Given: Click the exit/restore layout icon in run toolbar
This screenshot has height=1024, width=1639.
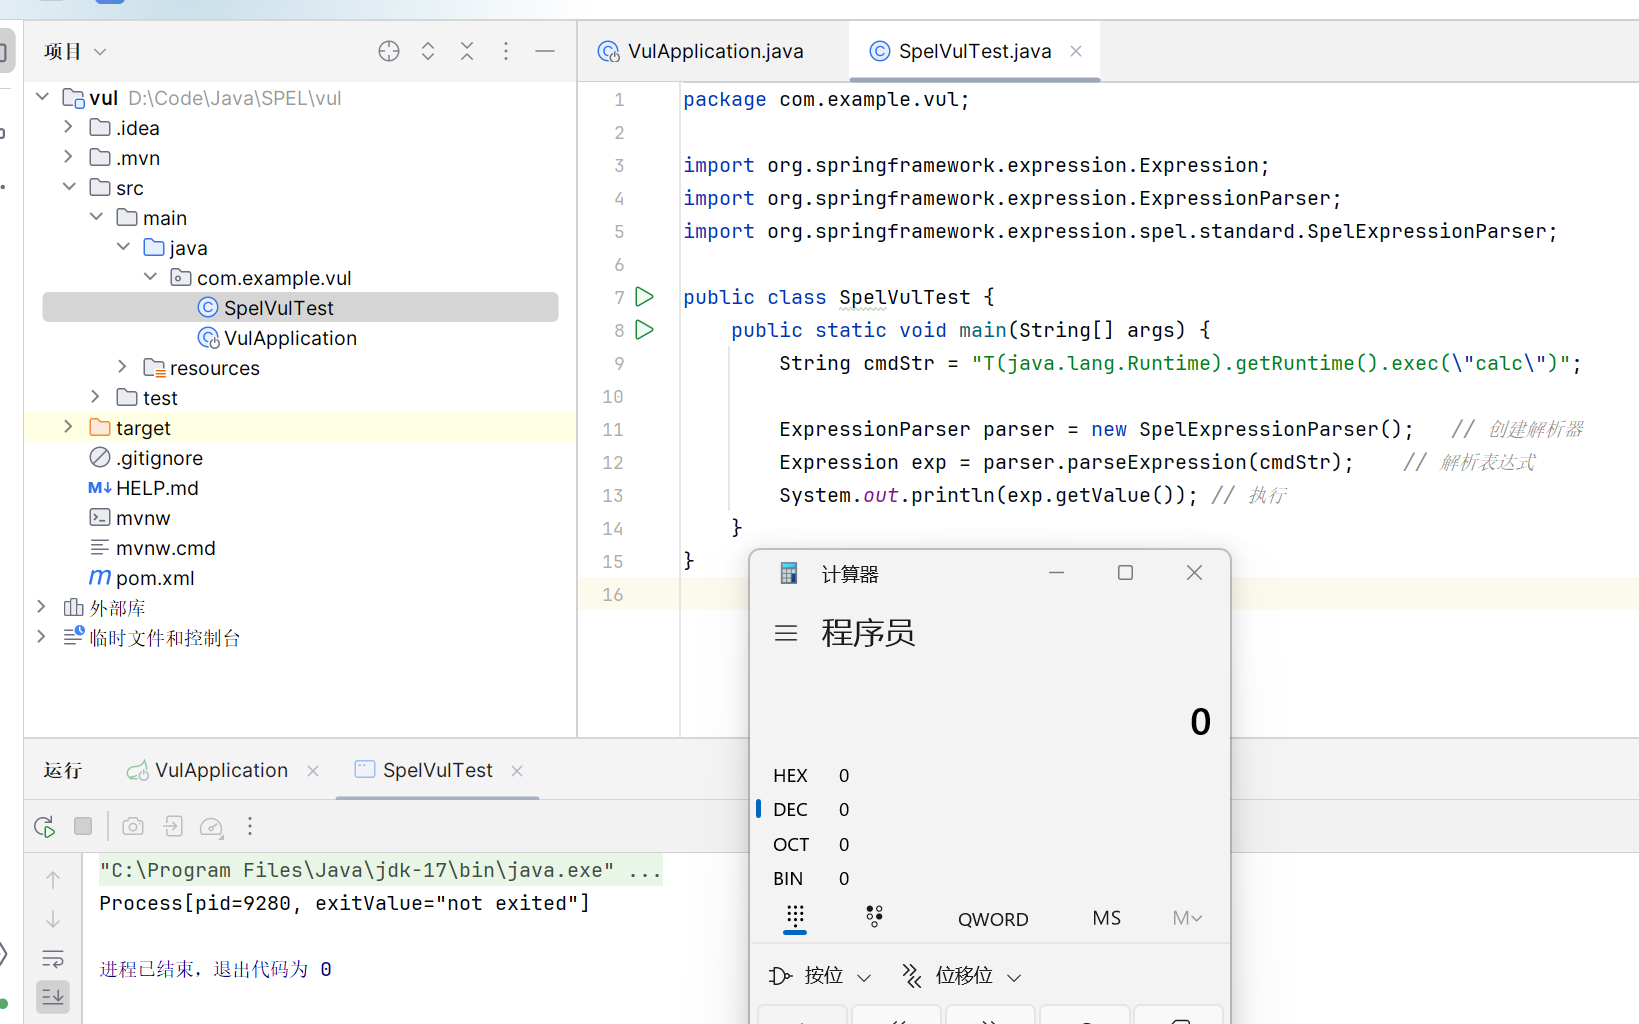Looking at the screenshot, I should coord(173,826).
